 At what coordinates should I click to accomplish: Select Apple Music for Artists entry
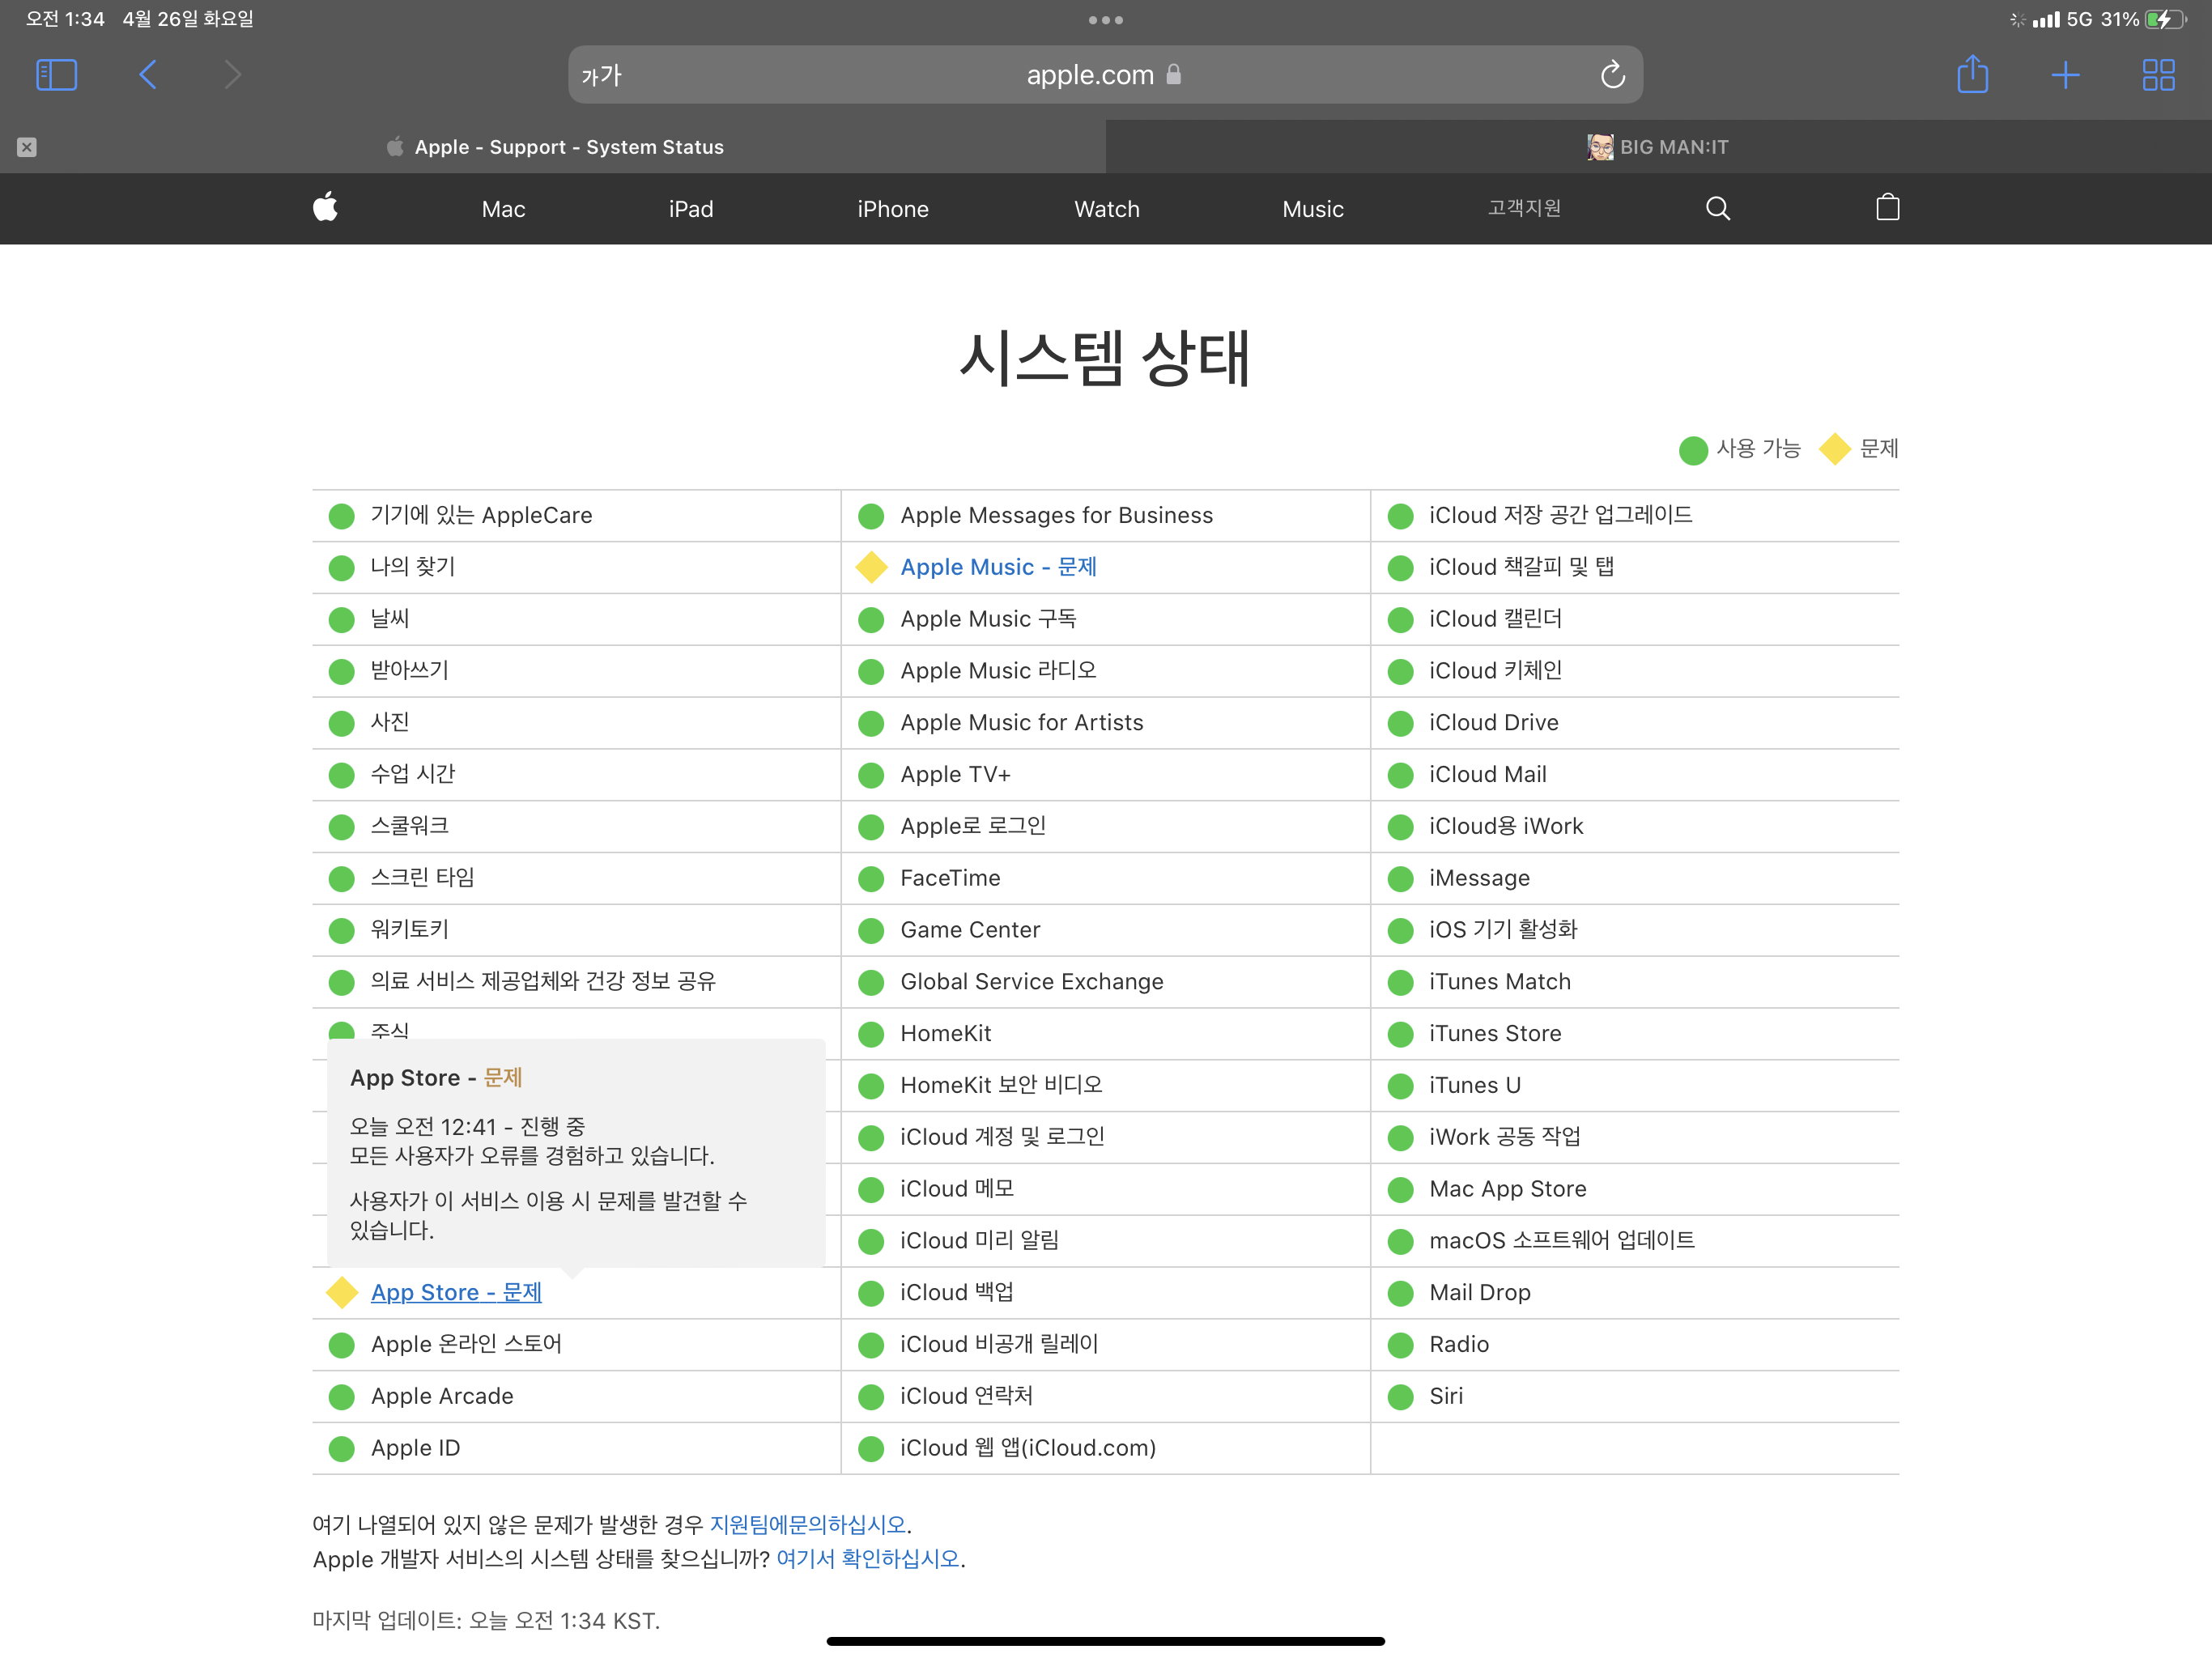click(x=1105, y=722)
